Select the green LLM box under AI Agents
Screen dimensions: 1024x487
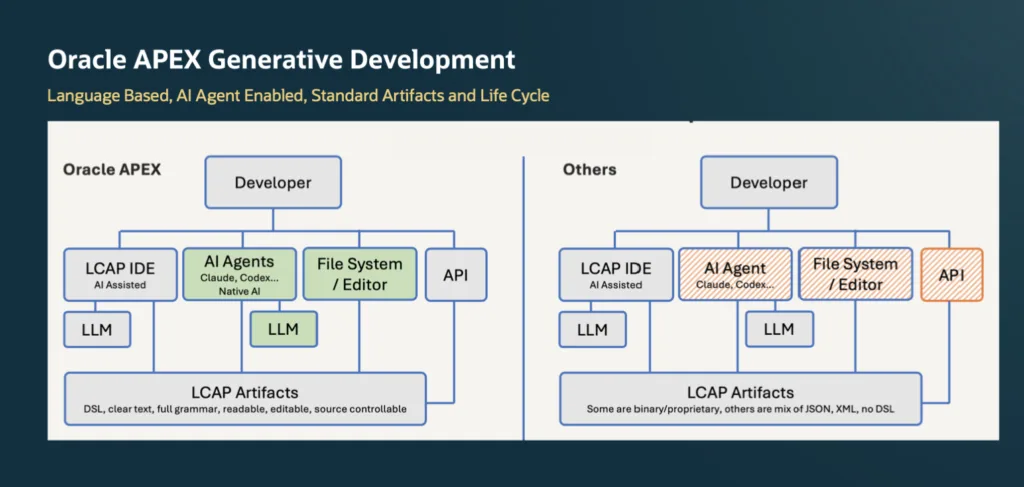[x=283, y=329]
